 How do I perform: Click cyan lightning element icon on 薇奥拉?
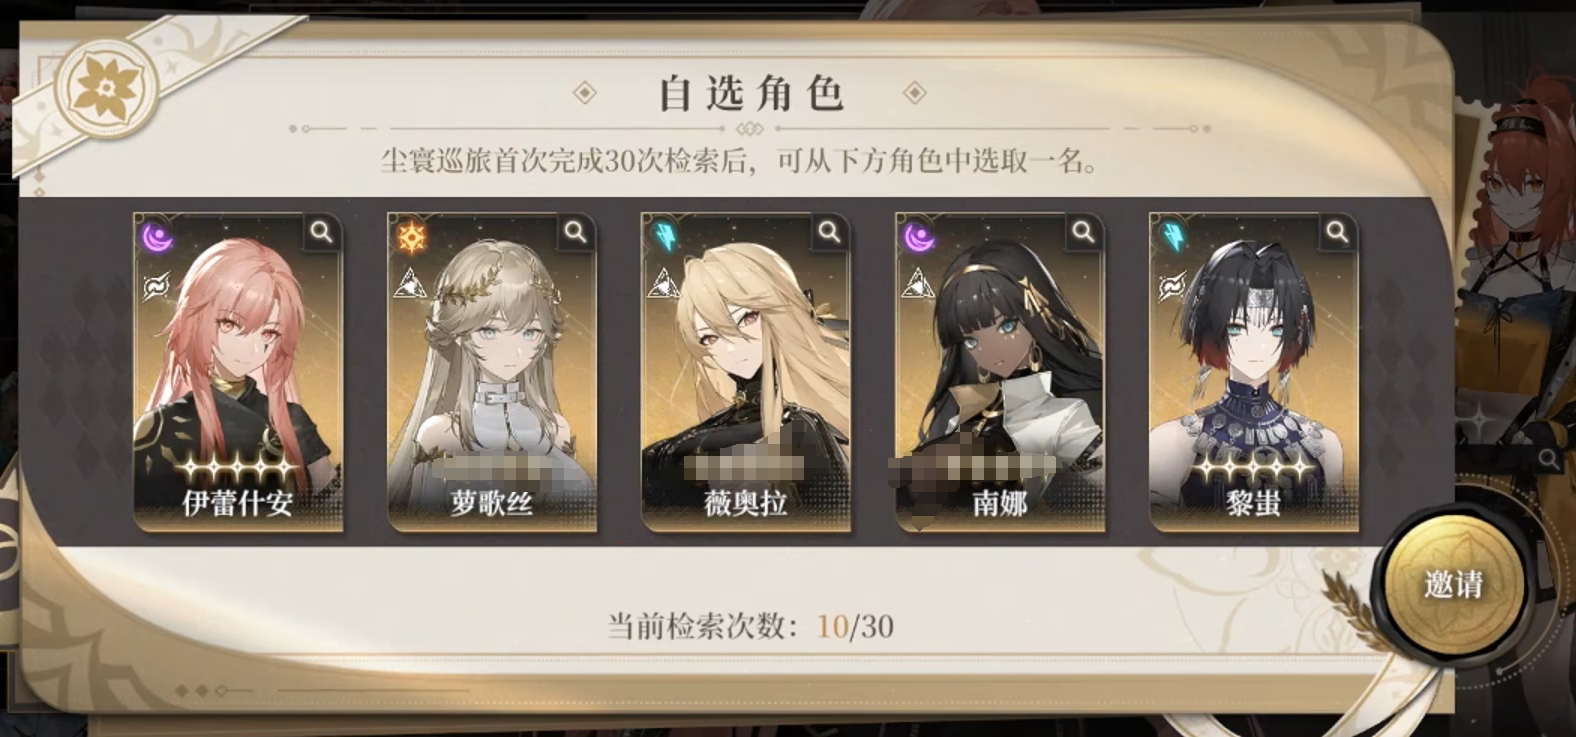(x=665, y=237)
